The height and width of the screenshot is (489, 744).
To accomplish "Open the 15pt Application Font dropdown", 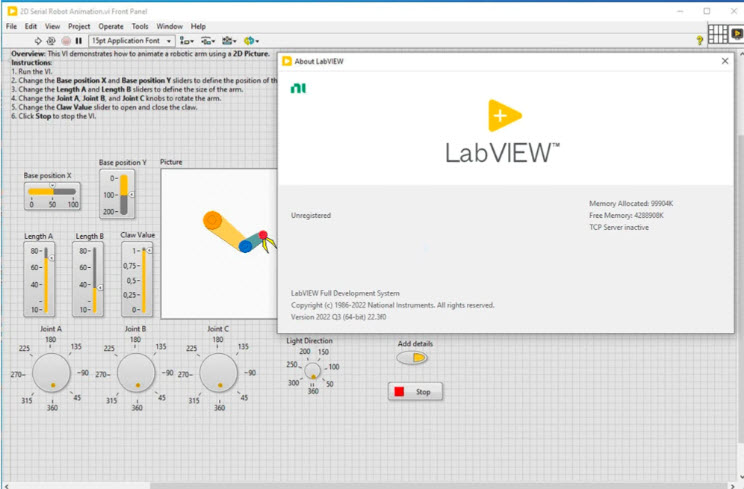I will point(132,41).
